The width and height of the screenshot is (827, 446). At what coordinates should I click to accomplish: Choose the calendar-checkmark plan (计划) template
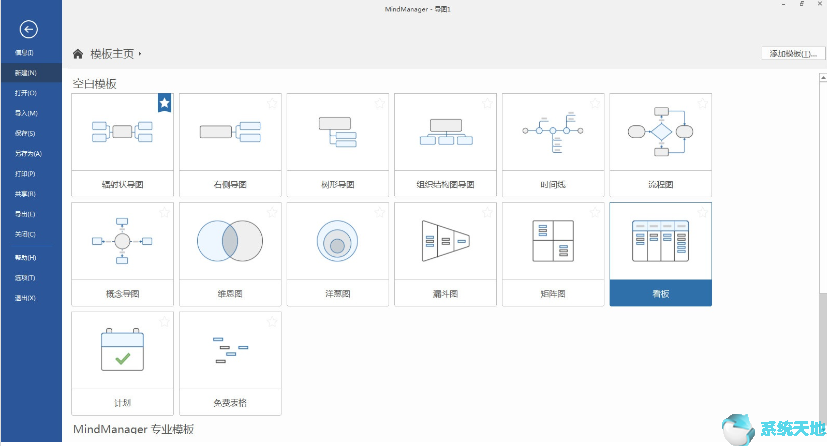tap(122, 363)
